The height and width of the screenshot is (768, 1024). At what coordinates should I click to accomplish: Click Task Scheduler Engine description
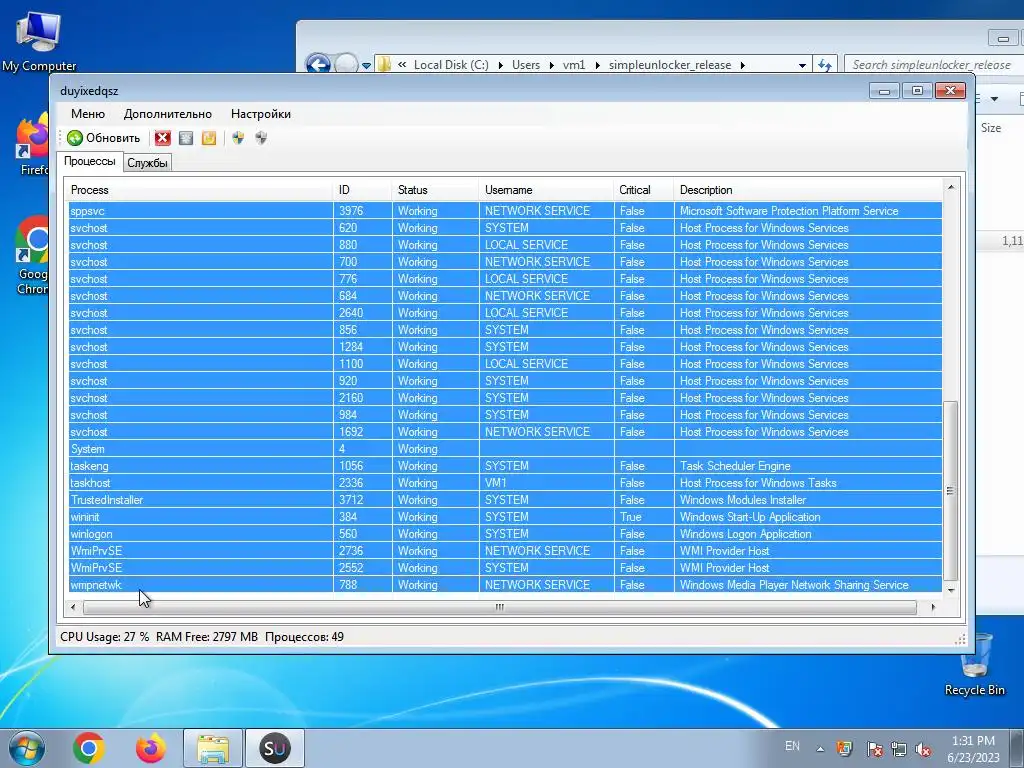735,466
